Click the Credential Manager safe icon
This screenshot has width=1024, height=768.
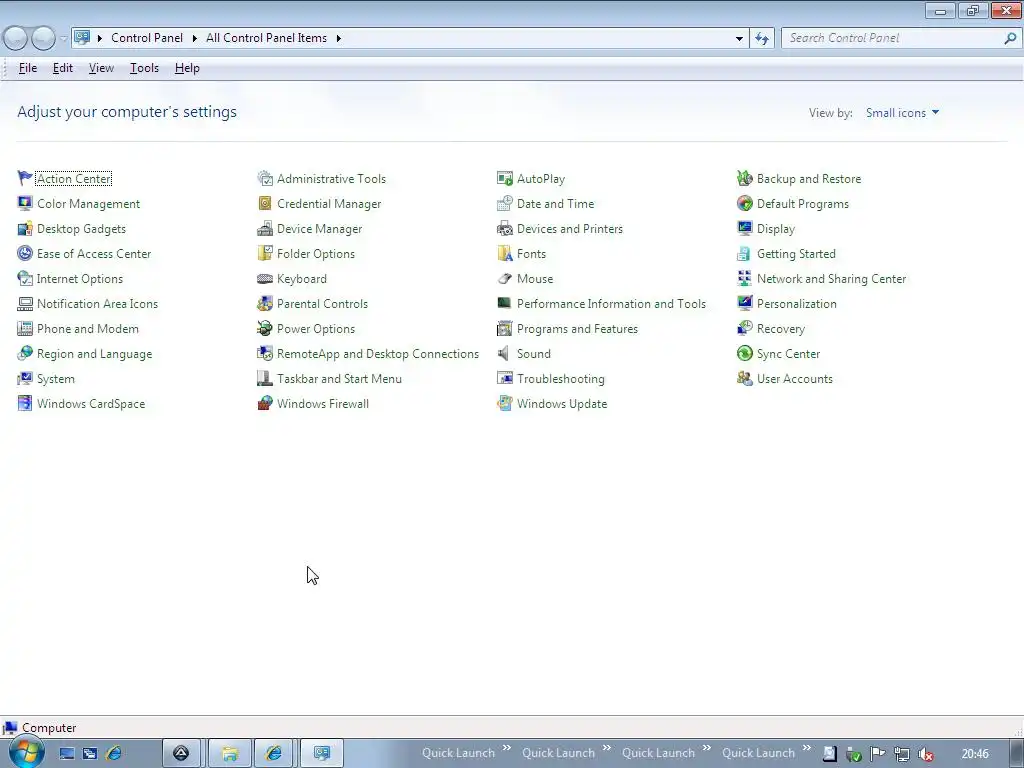[x=264, y=203]
